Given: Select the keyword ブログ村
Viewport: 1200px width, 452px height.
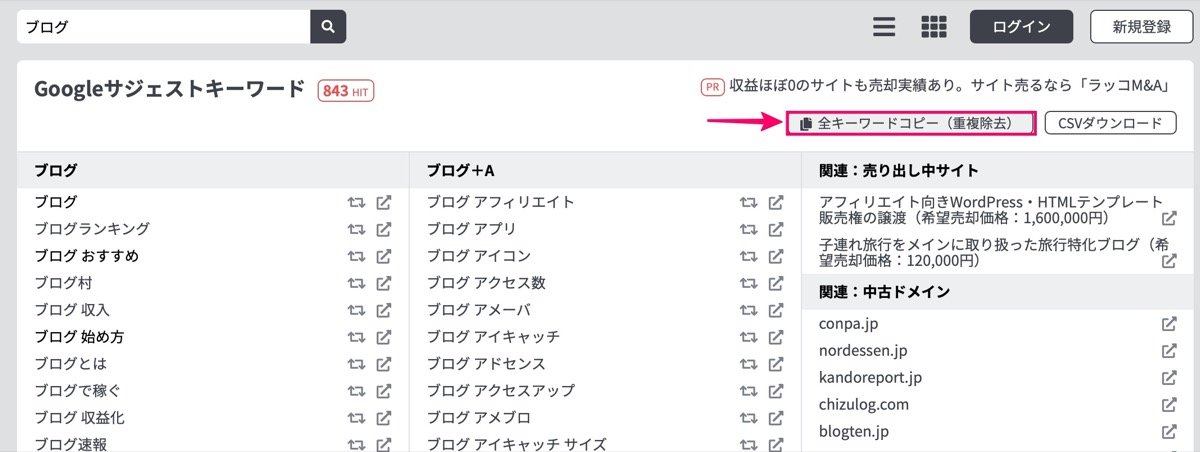Looking at the screenshot, I should click(63, 283).
